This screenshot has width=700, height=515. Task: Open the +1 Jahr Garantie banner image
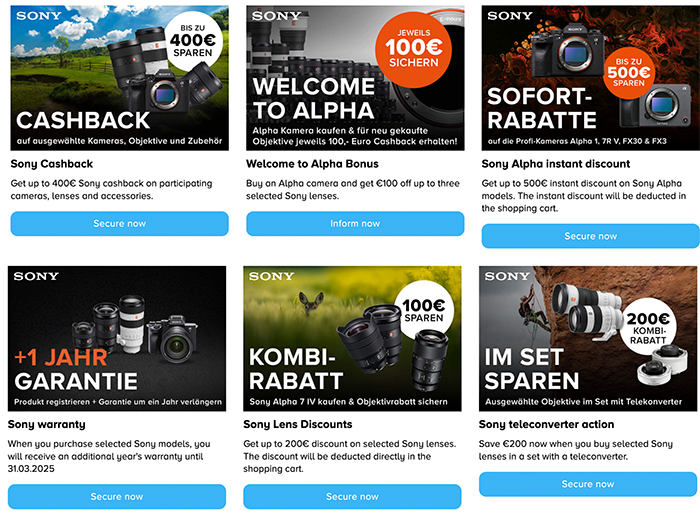pos(117,338)
